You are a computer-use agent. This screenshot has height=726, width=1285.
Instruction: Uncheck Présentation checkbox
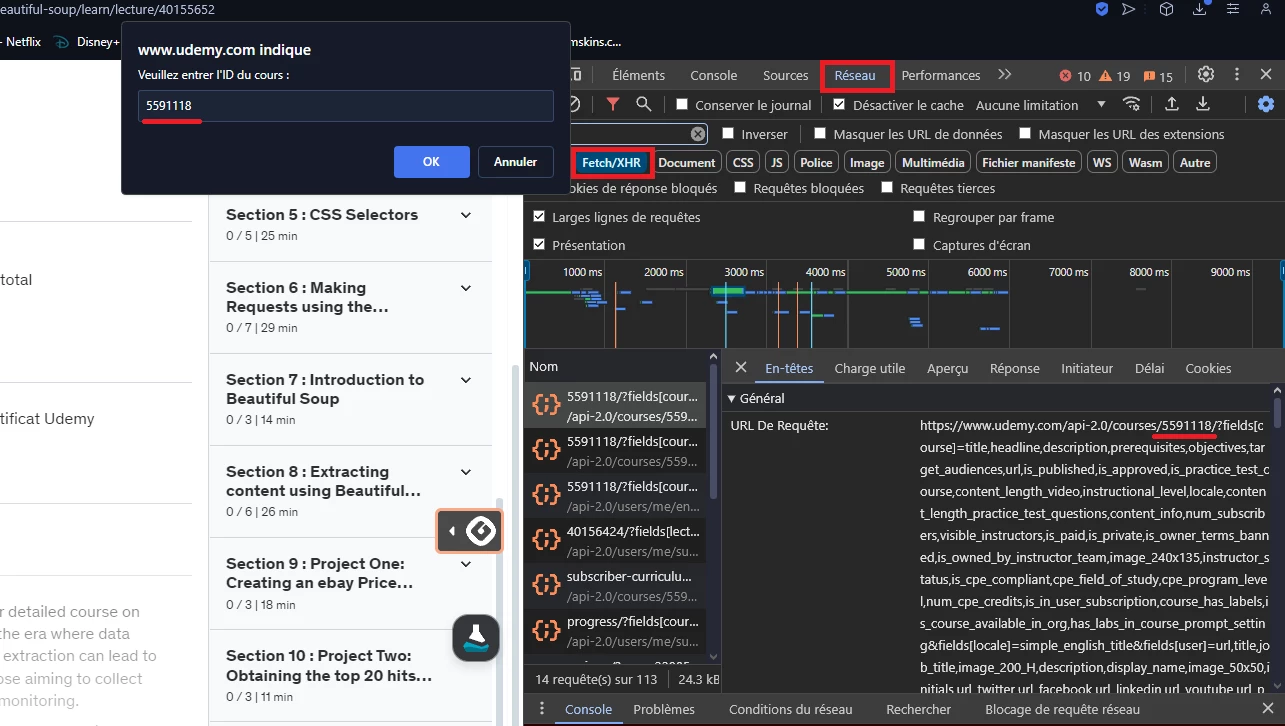coord(539,245)
